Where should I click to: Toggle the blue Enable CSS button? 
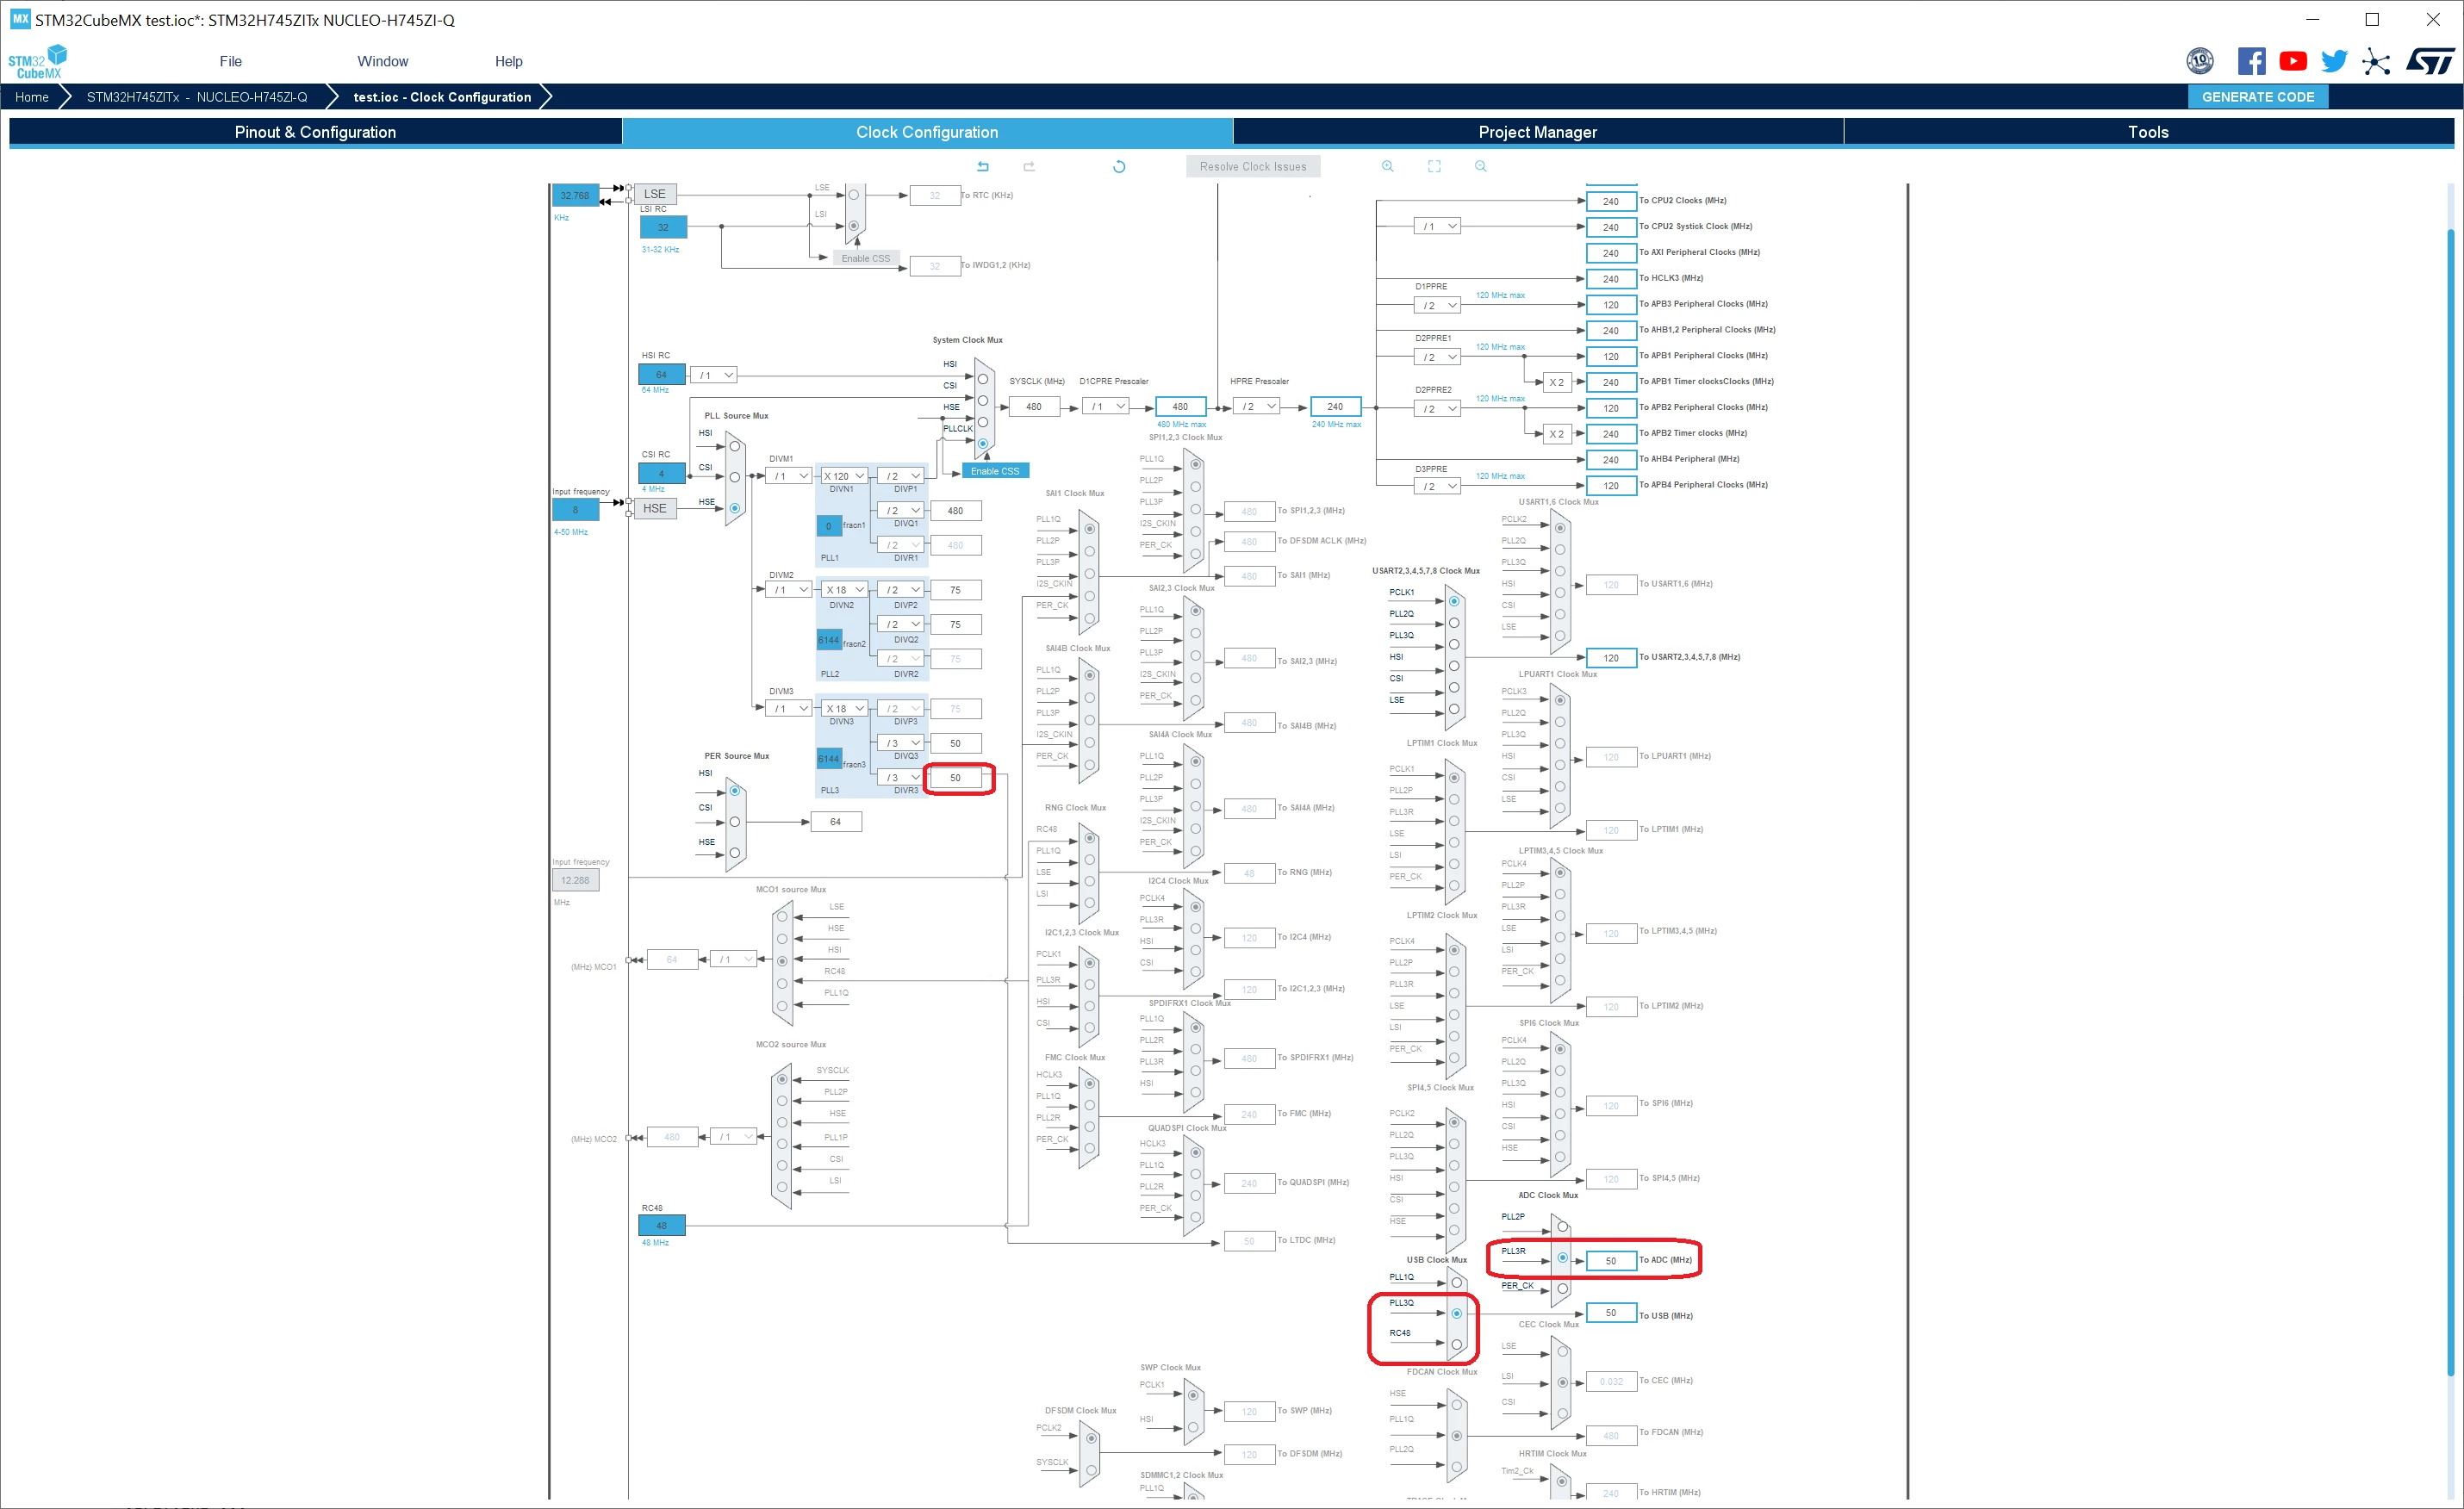pyautogui.click(x=995, y=471)
